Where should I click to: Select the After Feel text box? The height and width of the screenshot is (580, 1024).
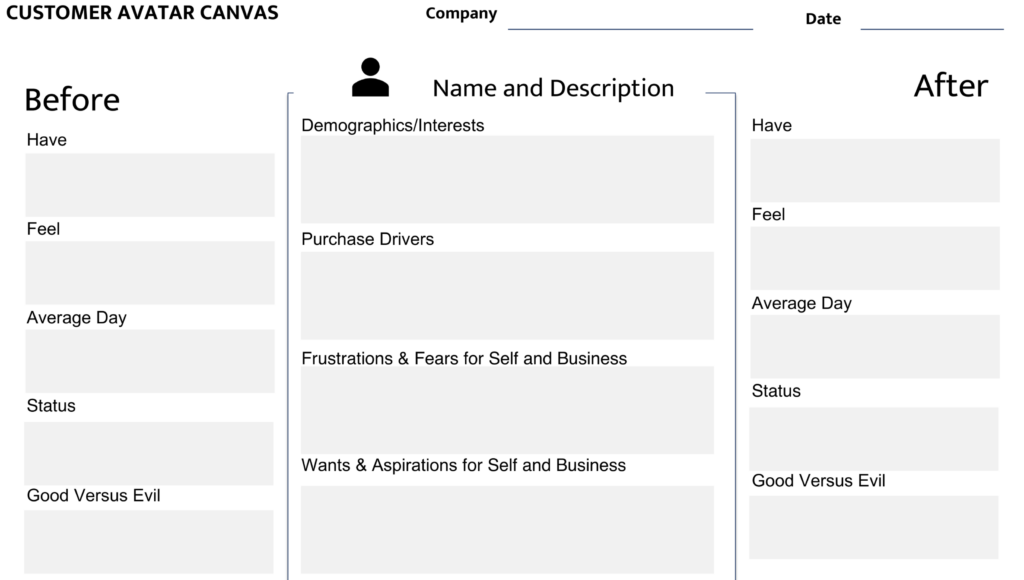click(x=875, y=258)
